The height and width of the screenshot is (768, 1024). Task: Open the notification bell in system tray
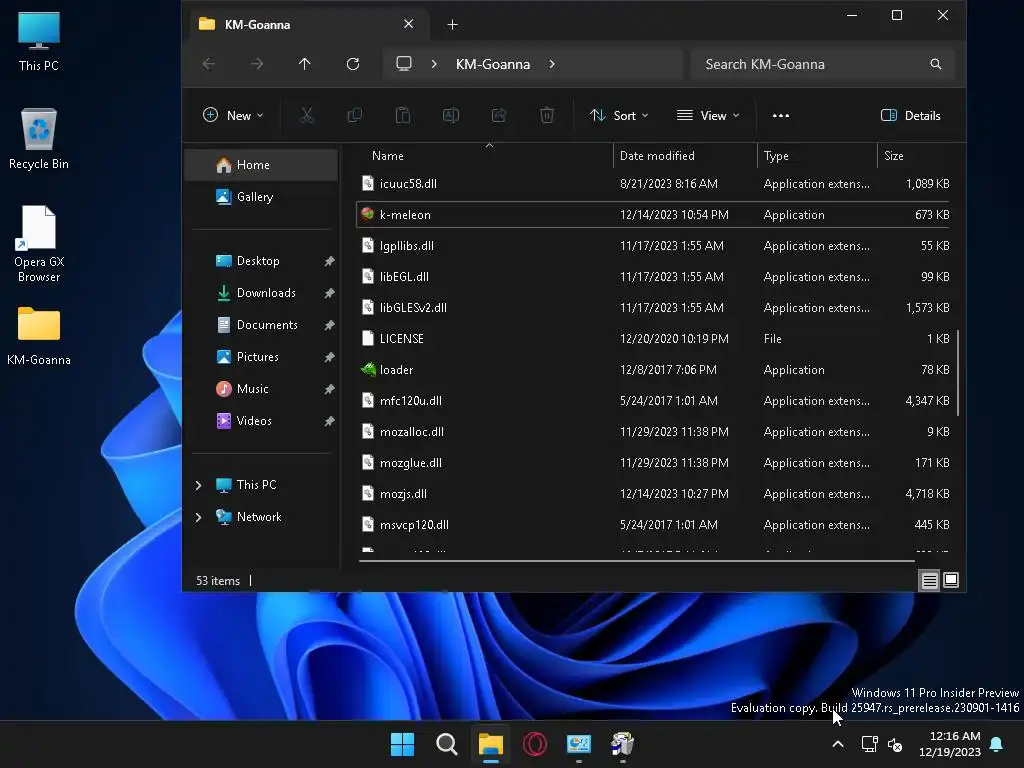coord(997,744)
